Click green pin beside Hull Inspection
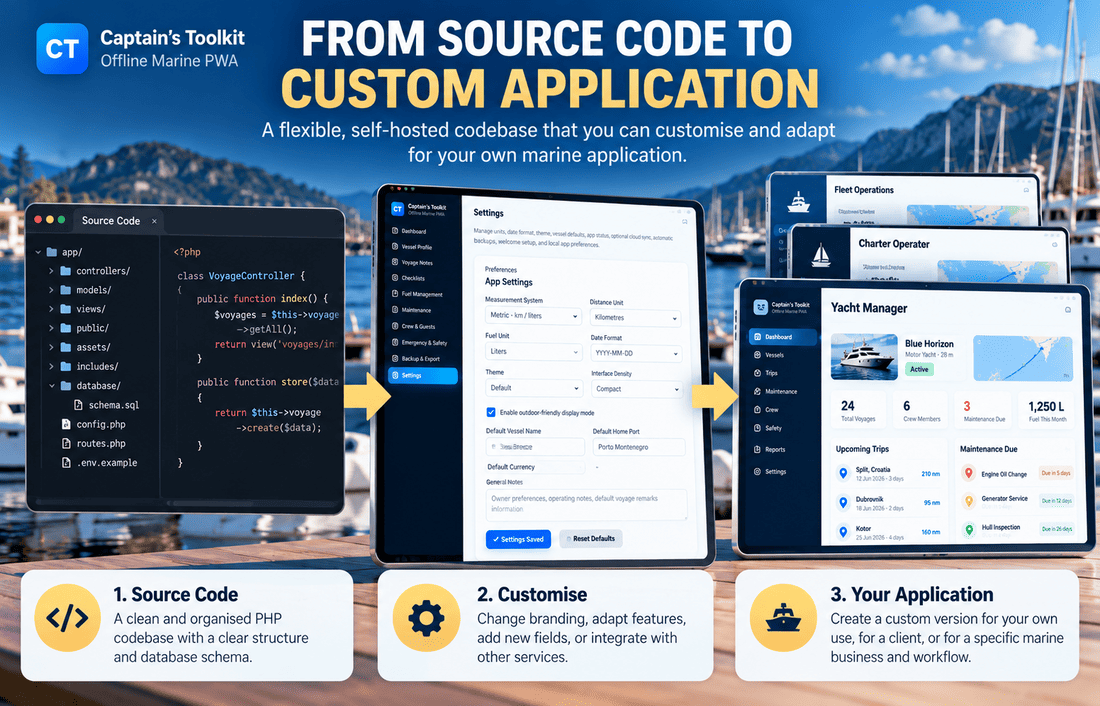This screenshot has height=706, width=1100. pos(969,530)
